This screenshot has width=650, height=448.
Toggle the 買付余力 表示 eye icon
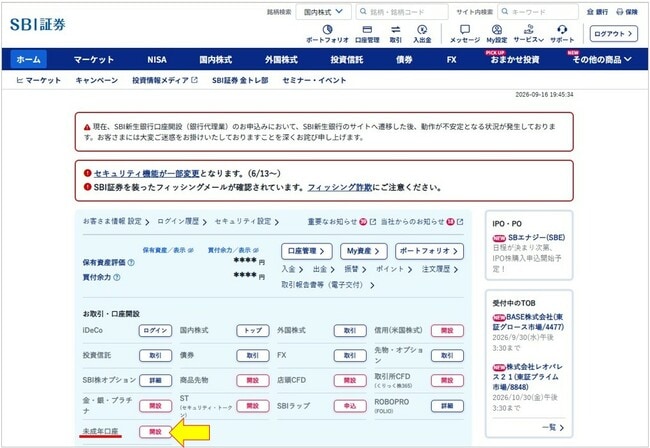coord(256,250)
